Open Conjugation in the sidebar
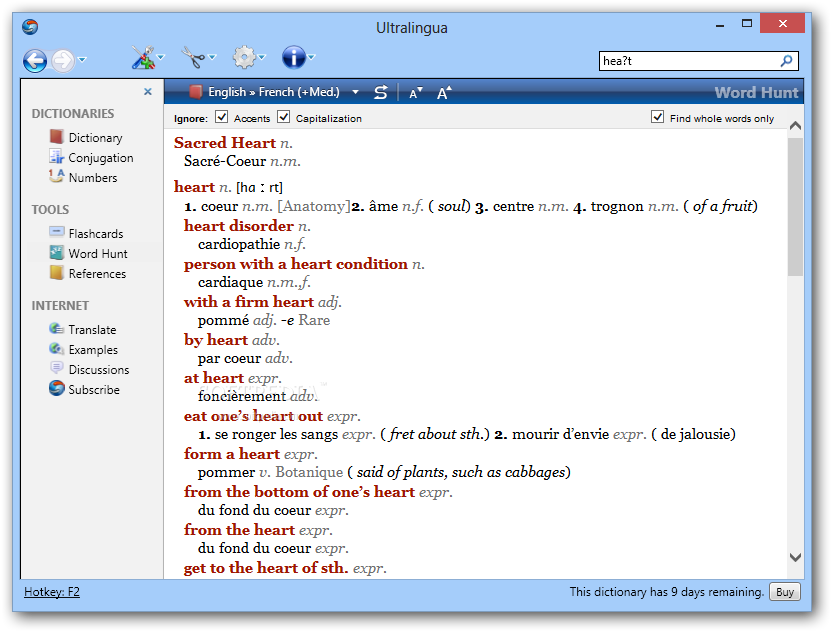832x632 pixels. click(x=101, y=158)
